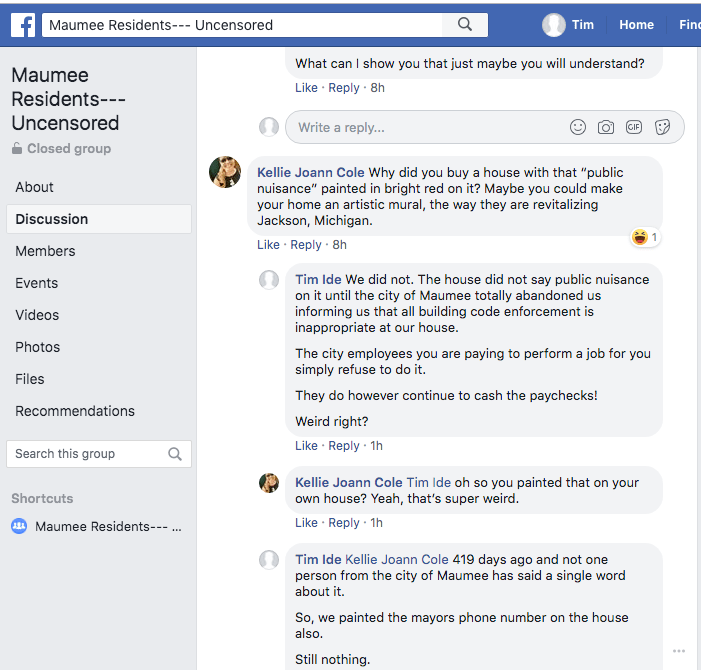Open Tim's profile from top bar
The width and height of the screenshot is (701, 670).
[x=569, y=25]
